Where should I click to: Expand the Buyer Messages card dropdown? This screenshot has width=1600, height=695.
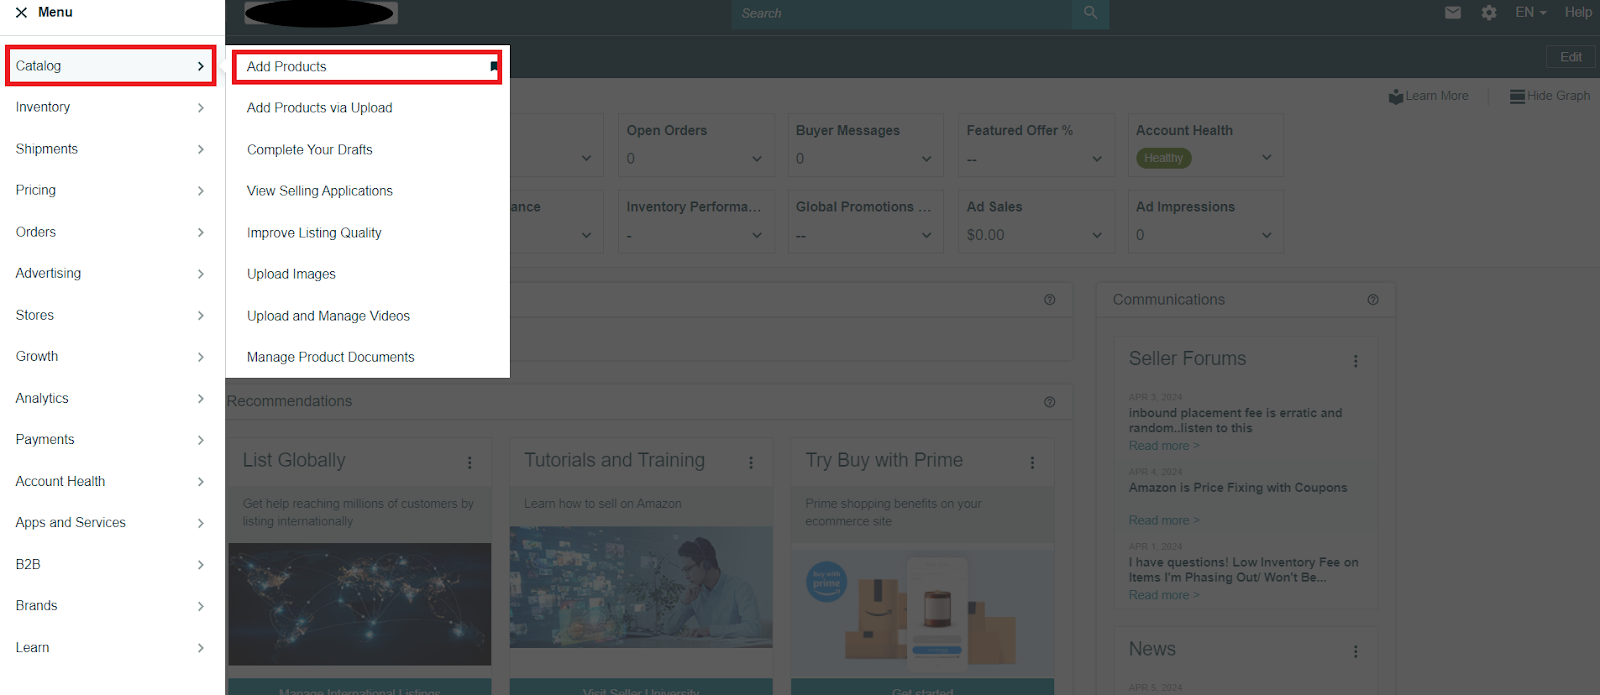click(x=927, y=159)
